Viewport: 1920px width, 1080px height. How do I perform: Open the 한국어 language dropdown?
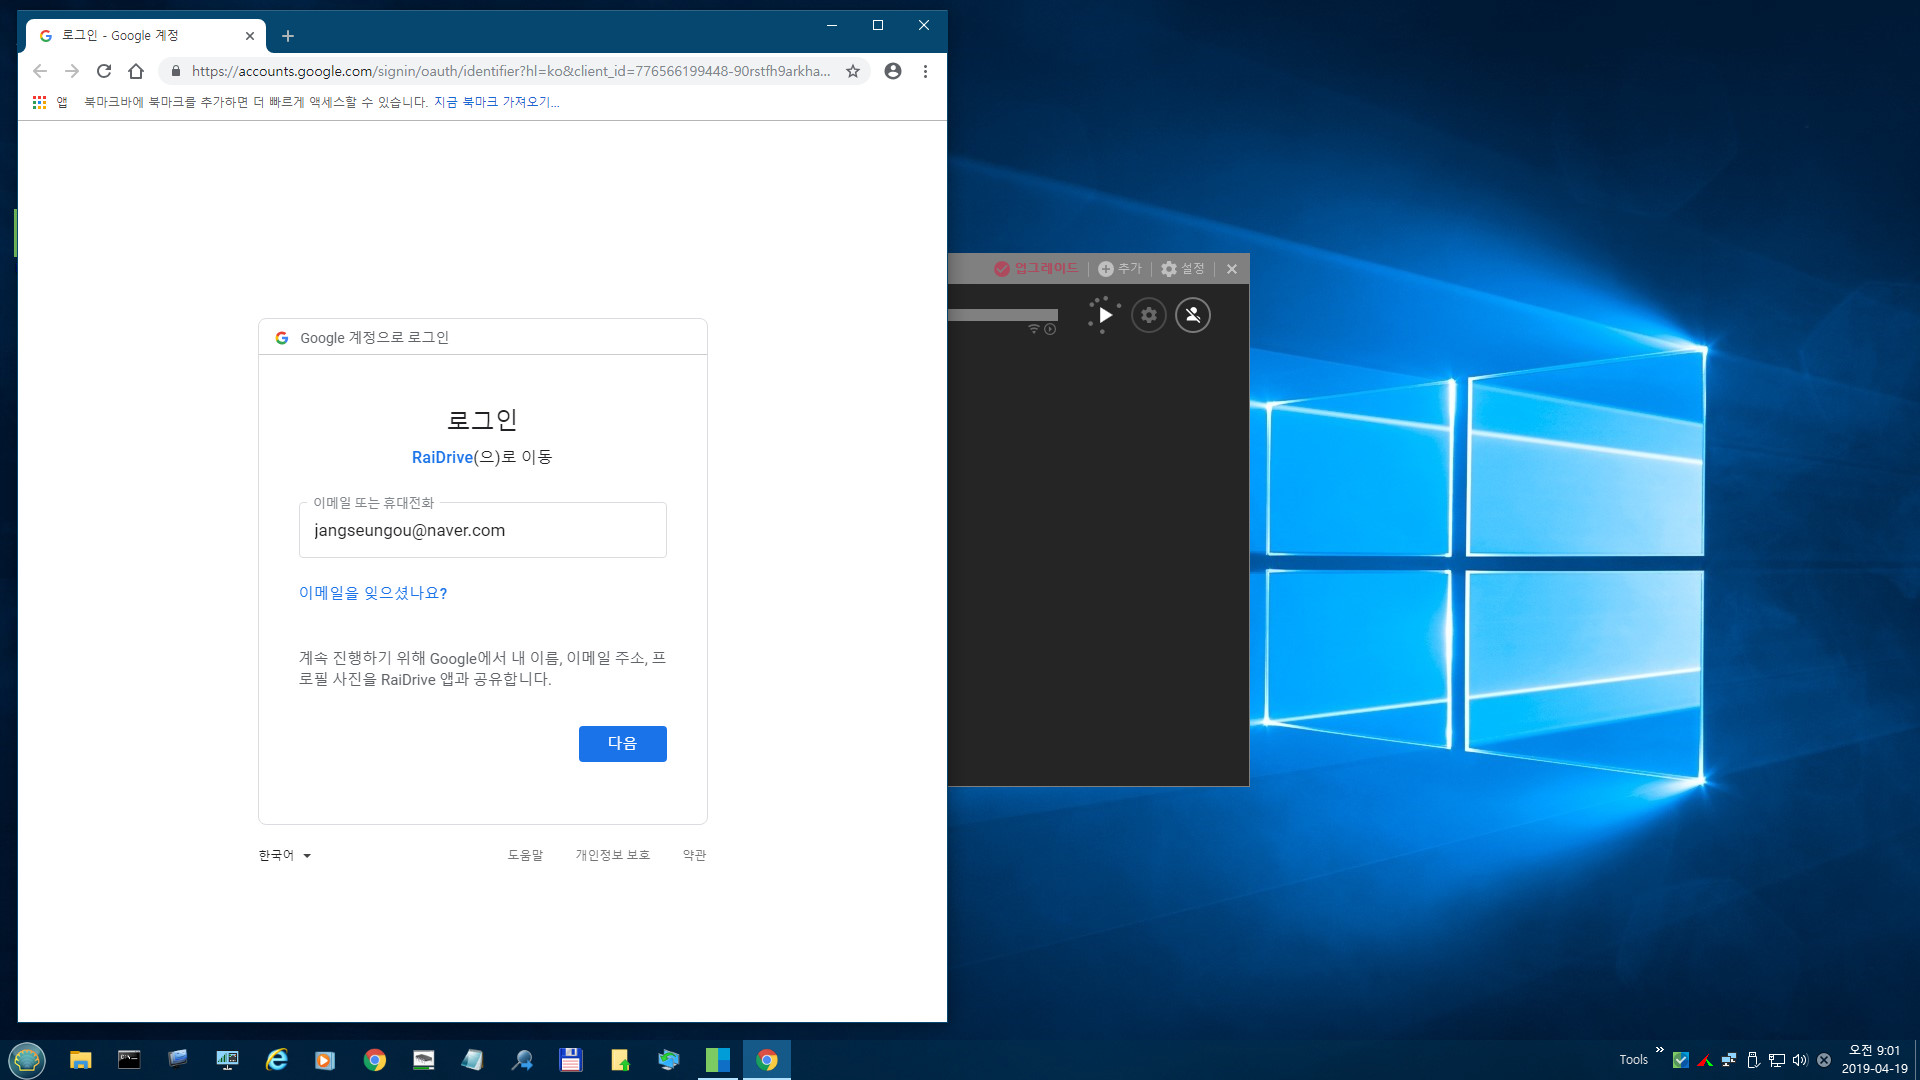pyautogui.click(x=285, y=855)
